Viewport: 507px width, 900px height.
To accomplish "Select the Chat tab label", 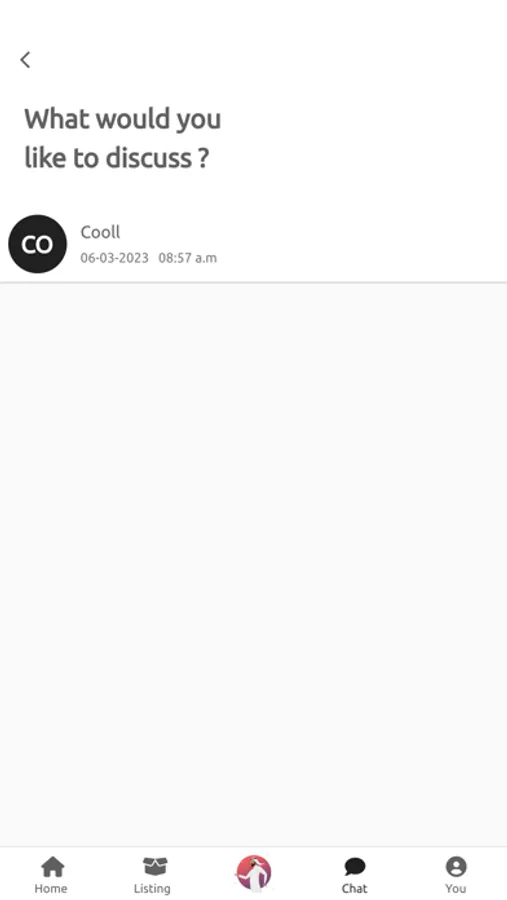I will tap(354, 888).
